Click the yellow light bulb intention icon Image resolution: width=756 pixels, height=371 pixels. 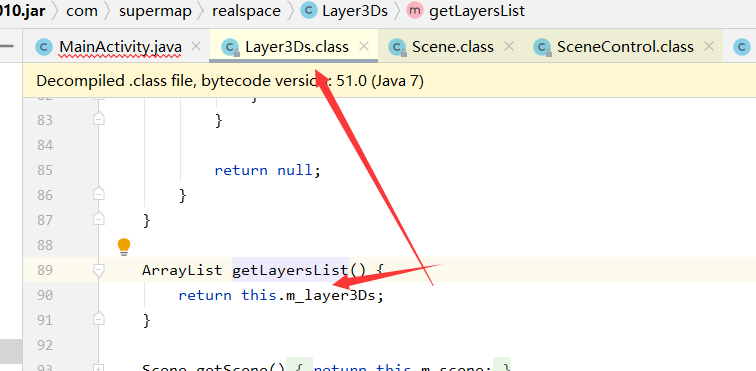pos(124,246)
